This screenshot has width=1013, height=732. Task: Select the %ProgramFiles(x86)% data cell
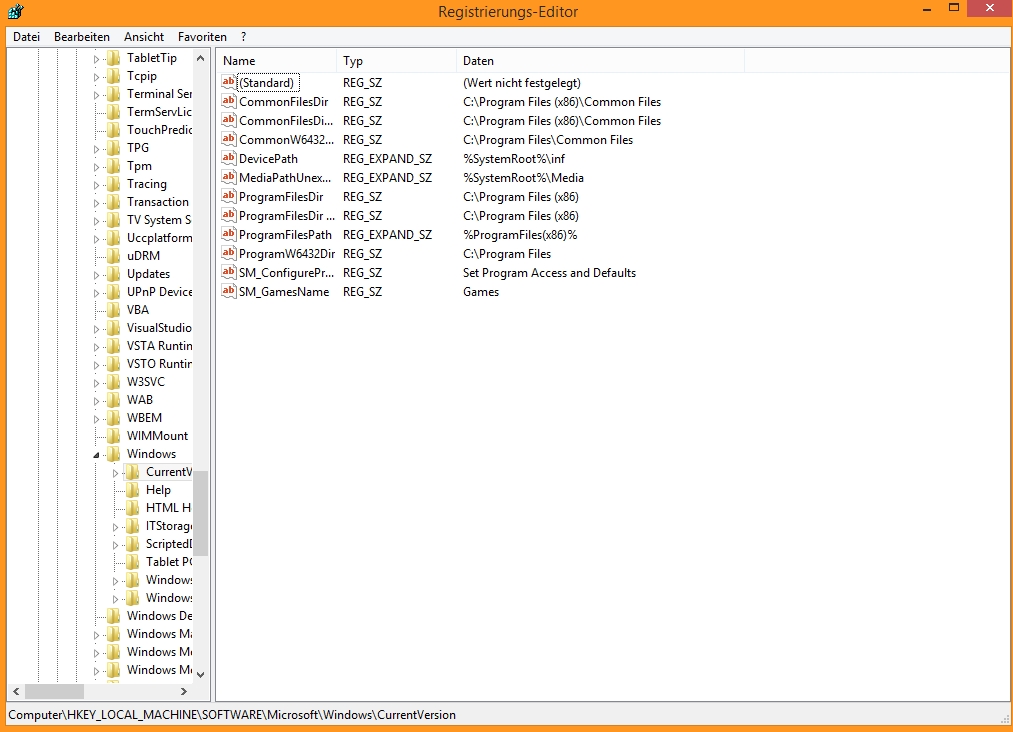520,235
